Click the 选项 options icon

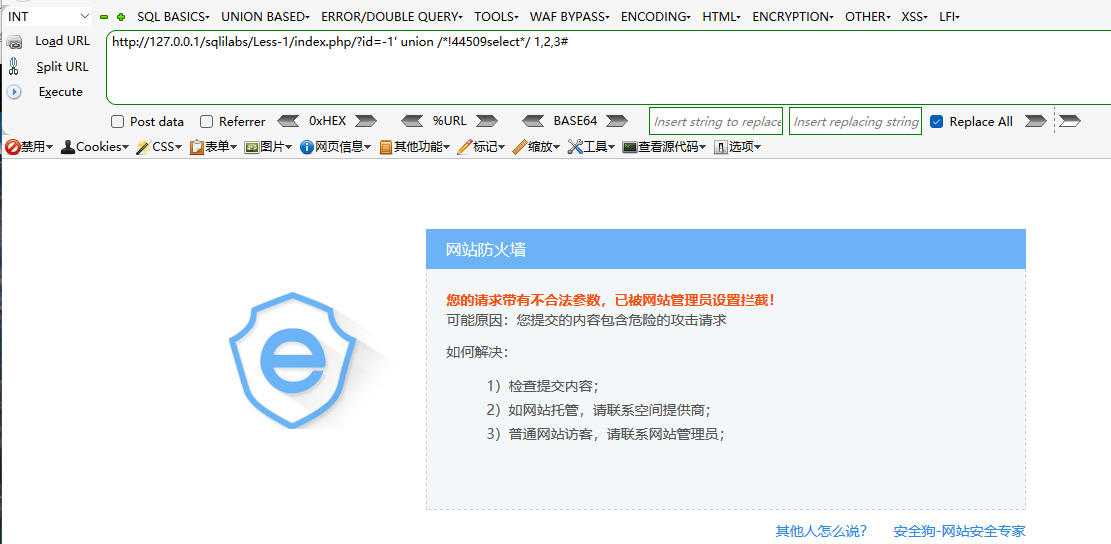[721, 147]
